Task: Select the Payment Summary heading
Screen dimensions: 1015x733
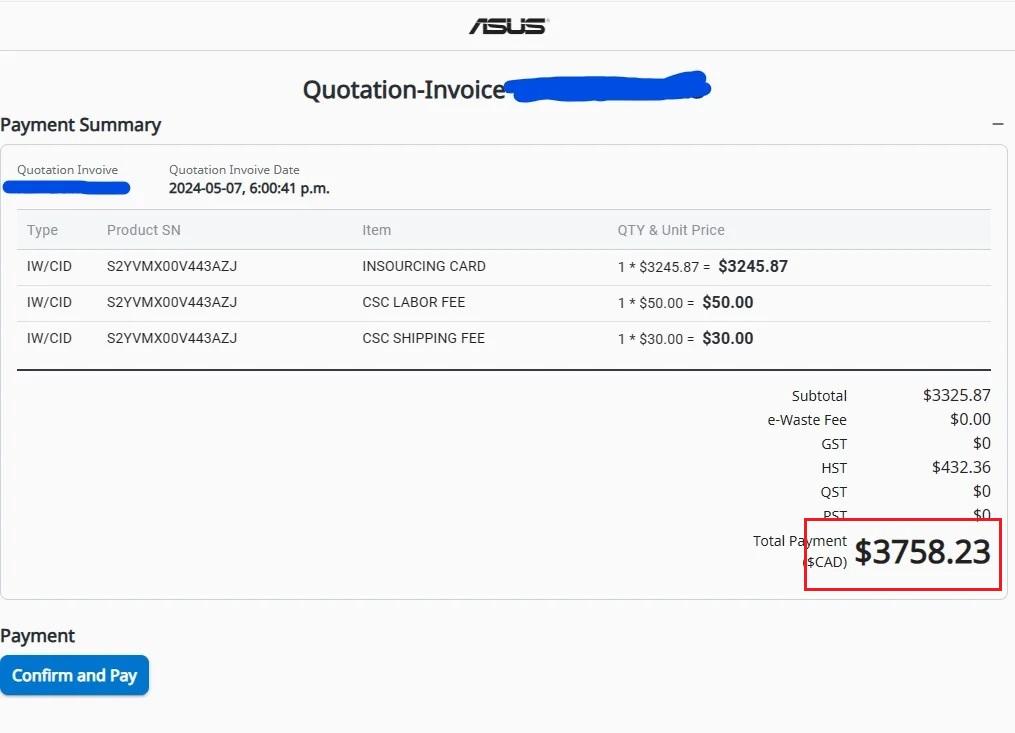Action: (x=81, y=125)
